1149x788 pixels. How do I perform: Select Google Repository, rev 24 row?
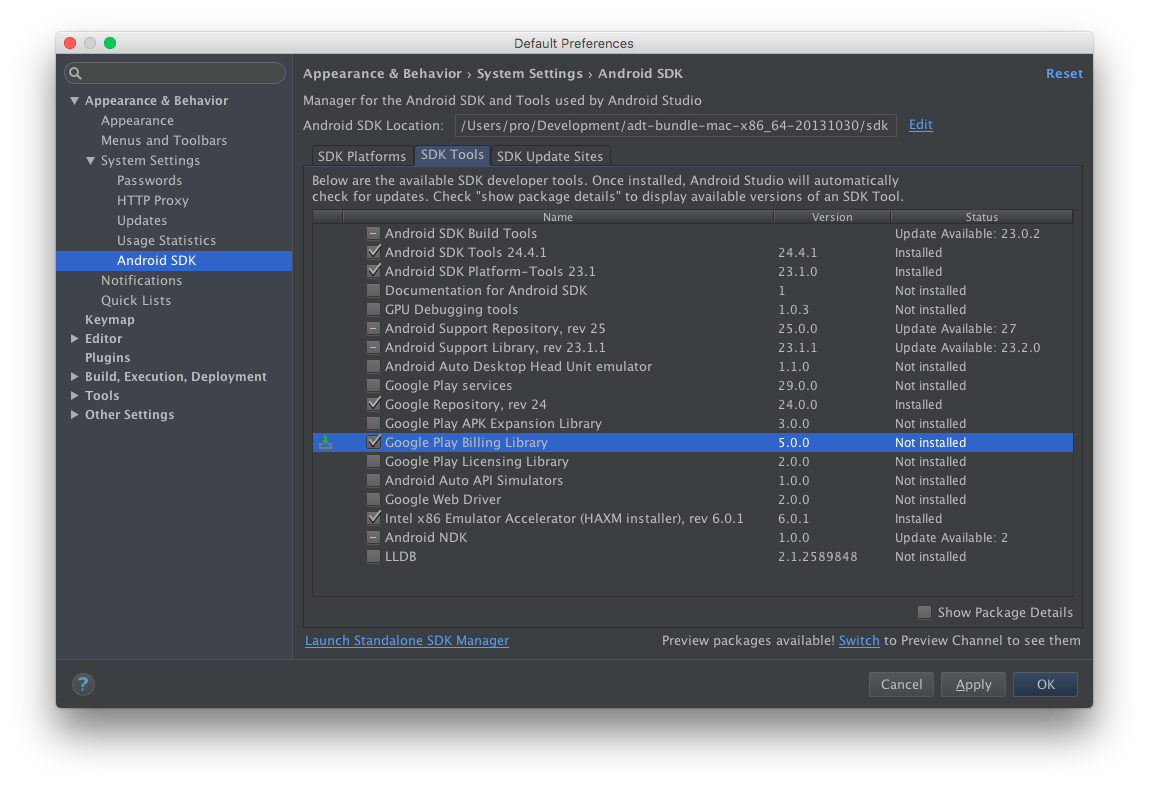click(x=692, y=405)
